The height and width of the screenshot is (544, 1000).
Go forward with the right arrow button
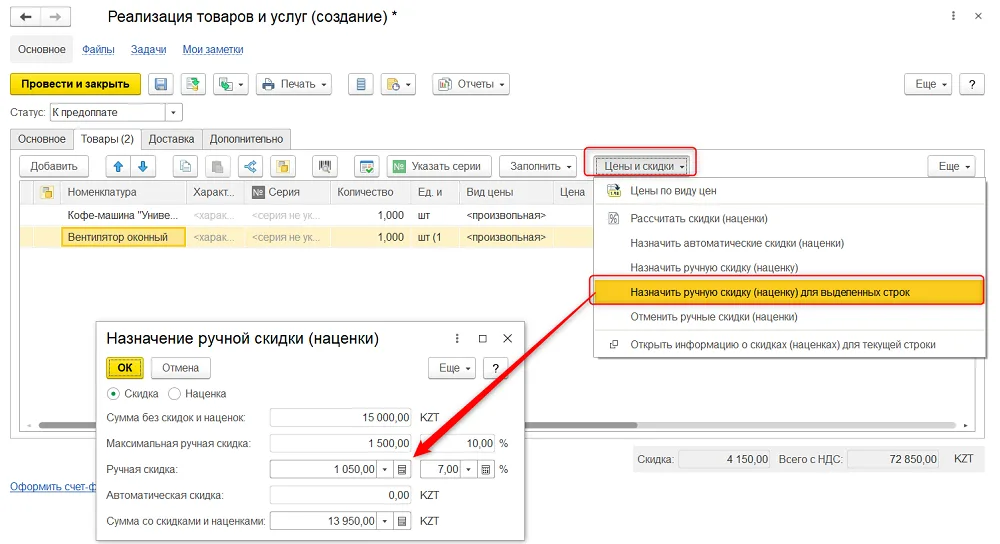(x=55, y=17)
